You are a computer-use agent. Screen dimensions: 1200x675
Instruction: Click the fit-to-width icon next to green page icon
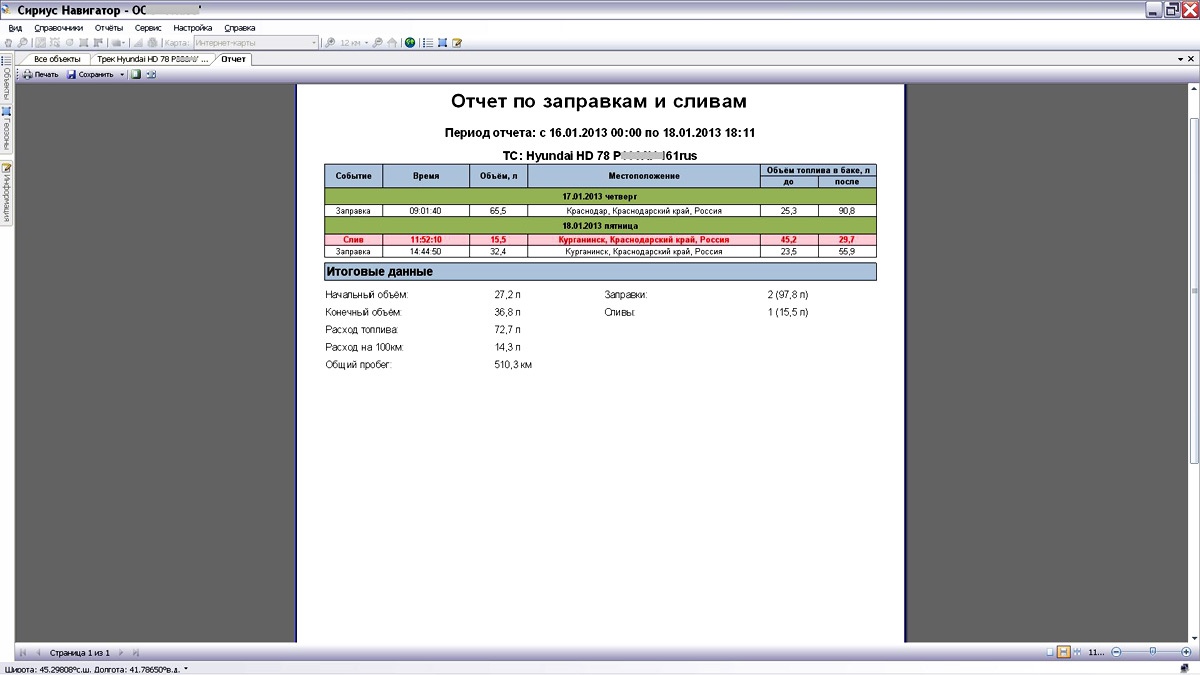pos(150,75)
